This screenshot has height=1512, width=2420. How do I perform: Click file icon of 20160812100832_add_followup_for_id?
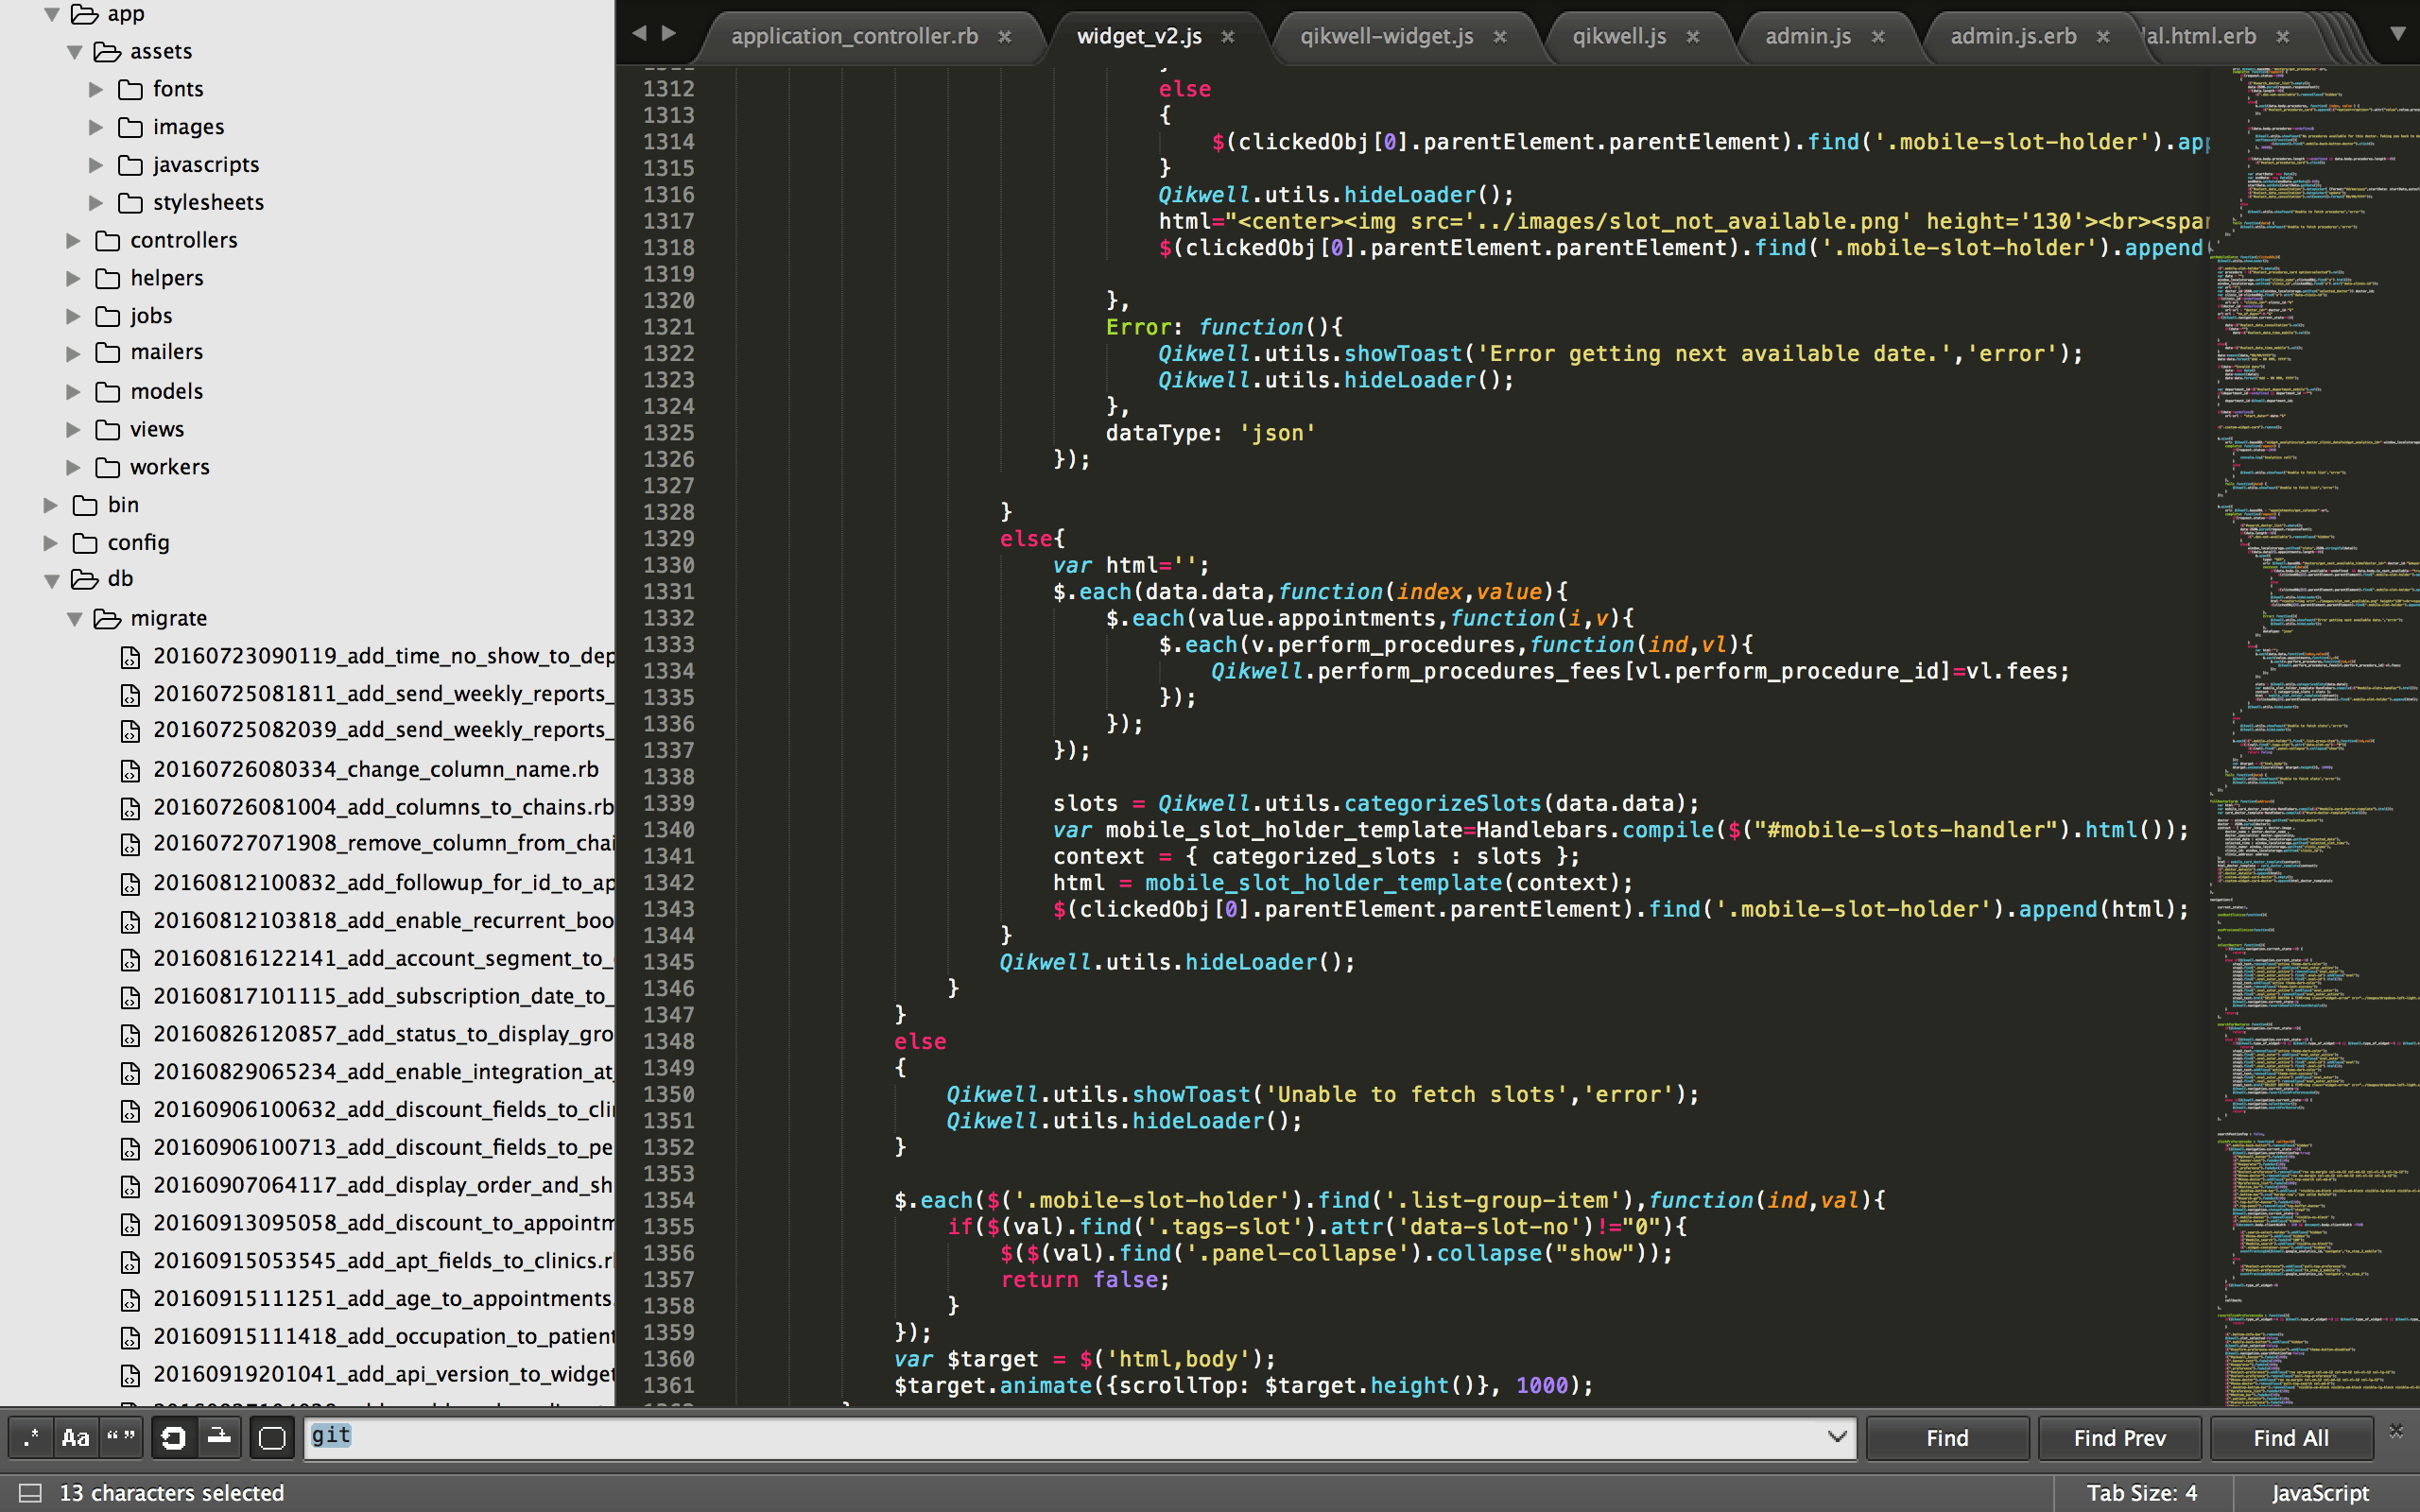coord(130,884)
